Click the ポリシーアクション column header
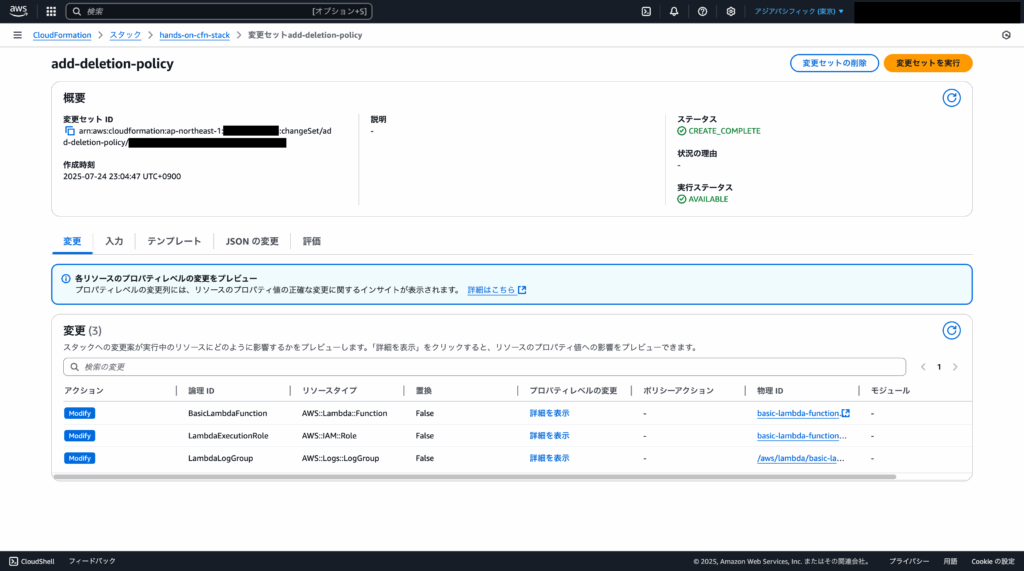The height and width of the screenshot is (571, 1024). [x=678, y=391]
